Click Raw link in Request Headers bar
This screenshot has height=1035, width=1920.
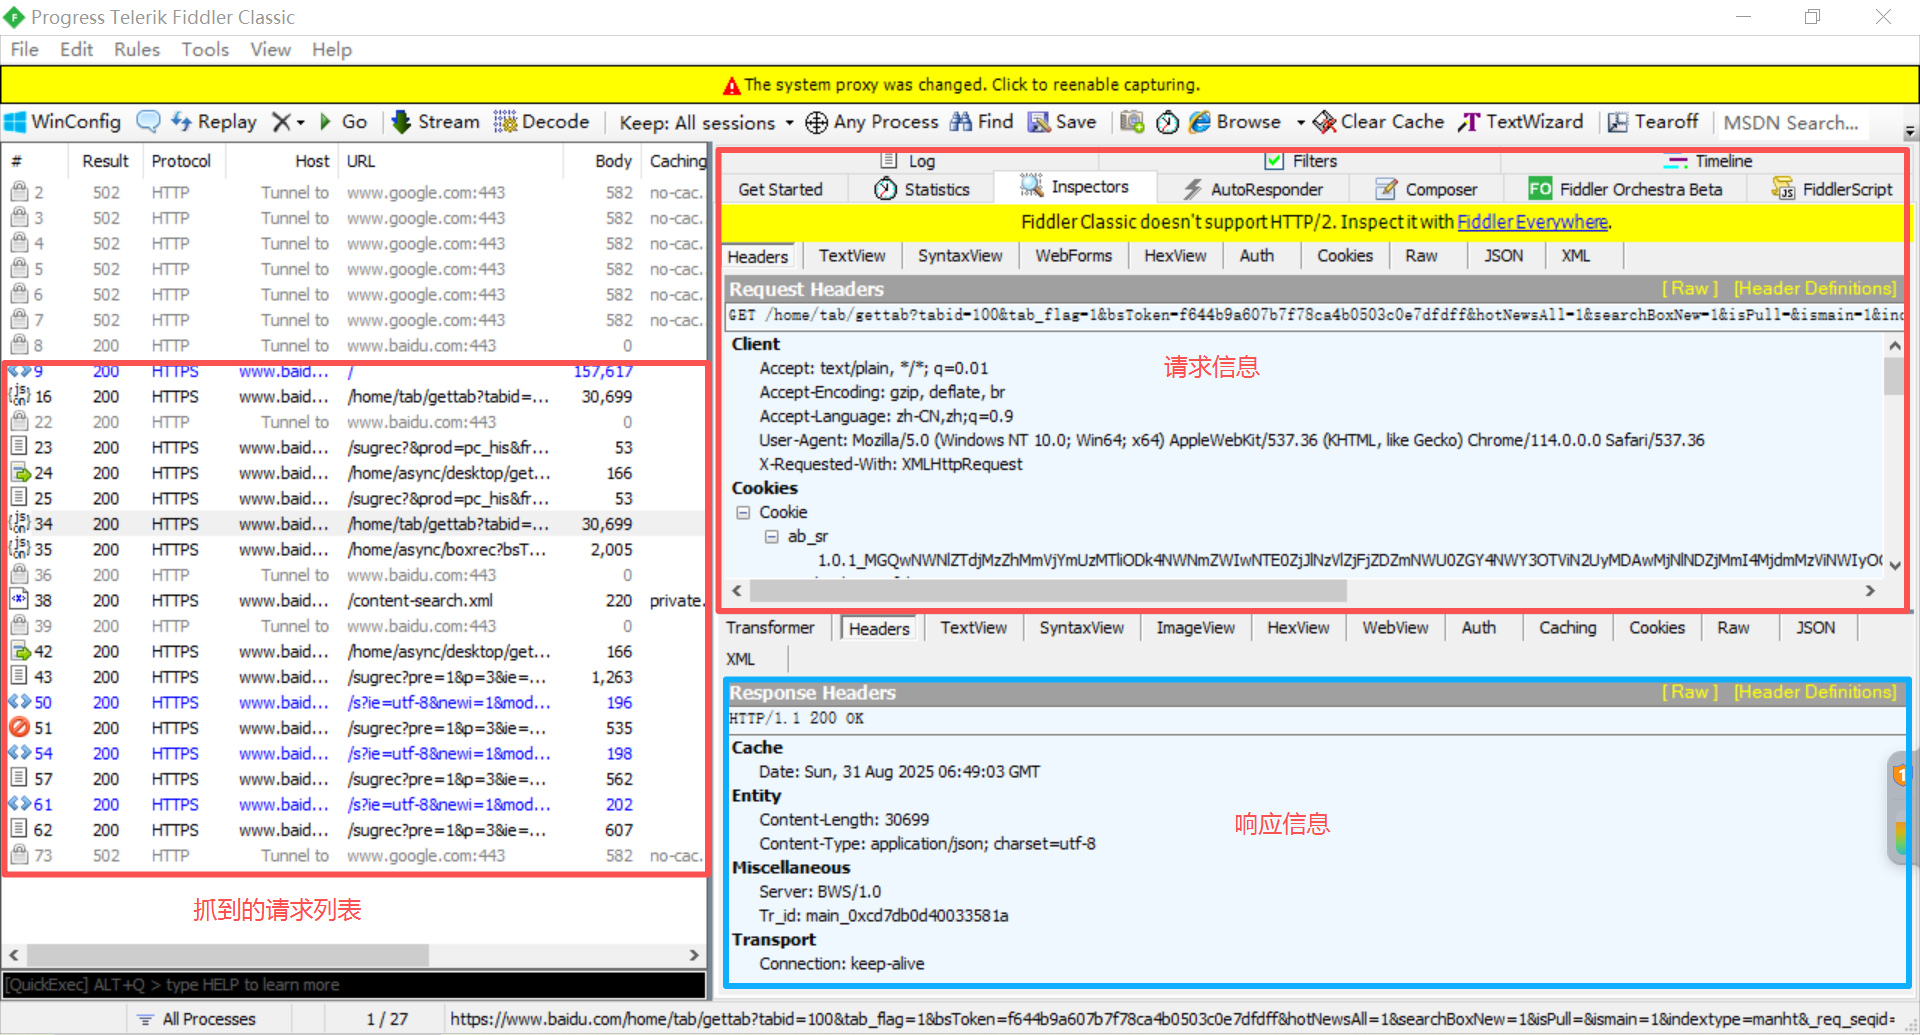tap(1690, 289)
